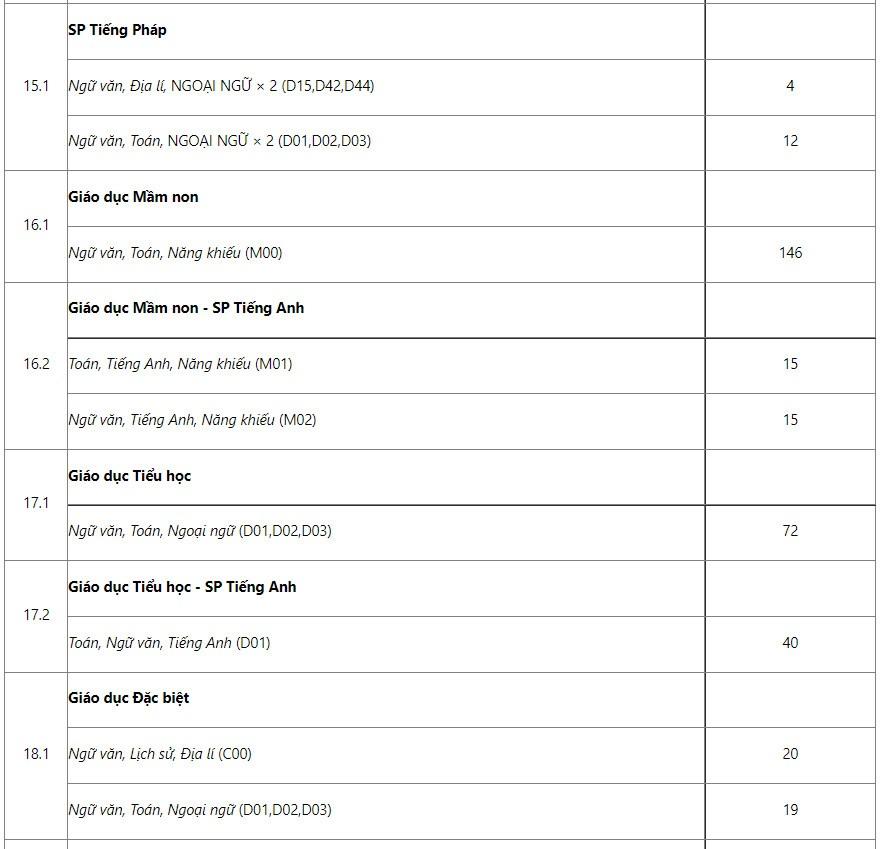The width and height of the screenshot is (885, 849).
Task: Click Giáo dục Mầm non - SP Tiếng Anh
Action: click(186, 308)
